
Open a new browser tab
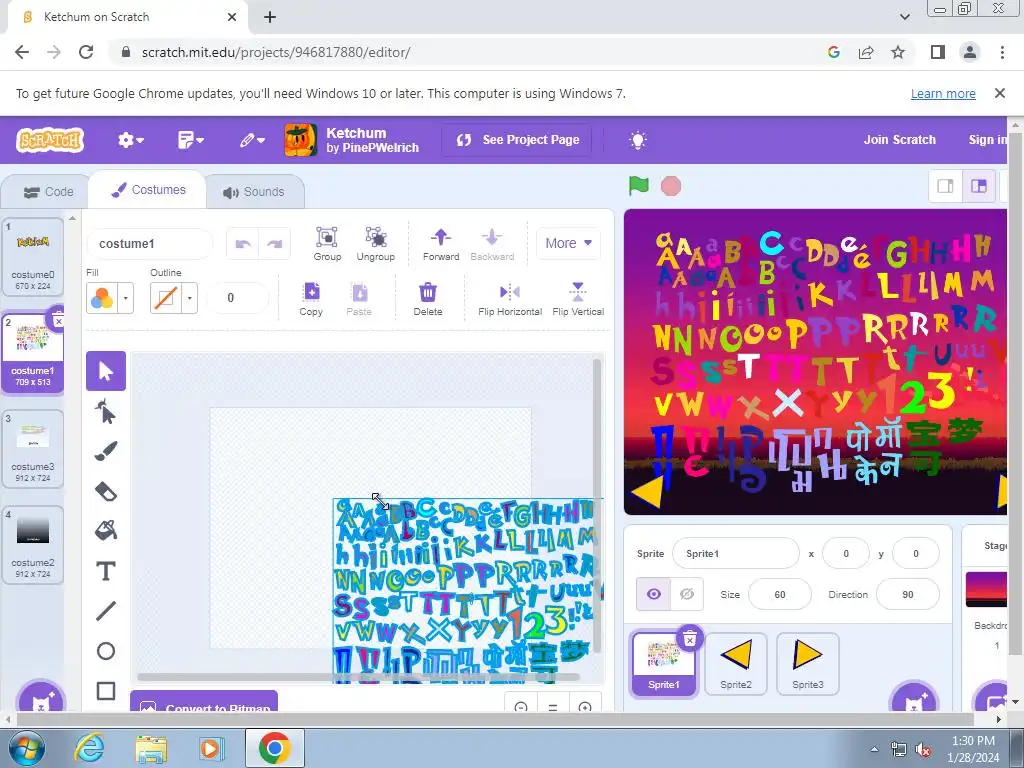270,17
